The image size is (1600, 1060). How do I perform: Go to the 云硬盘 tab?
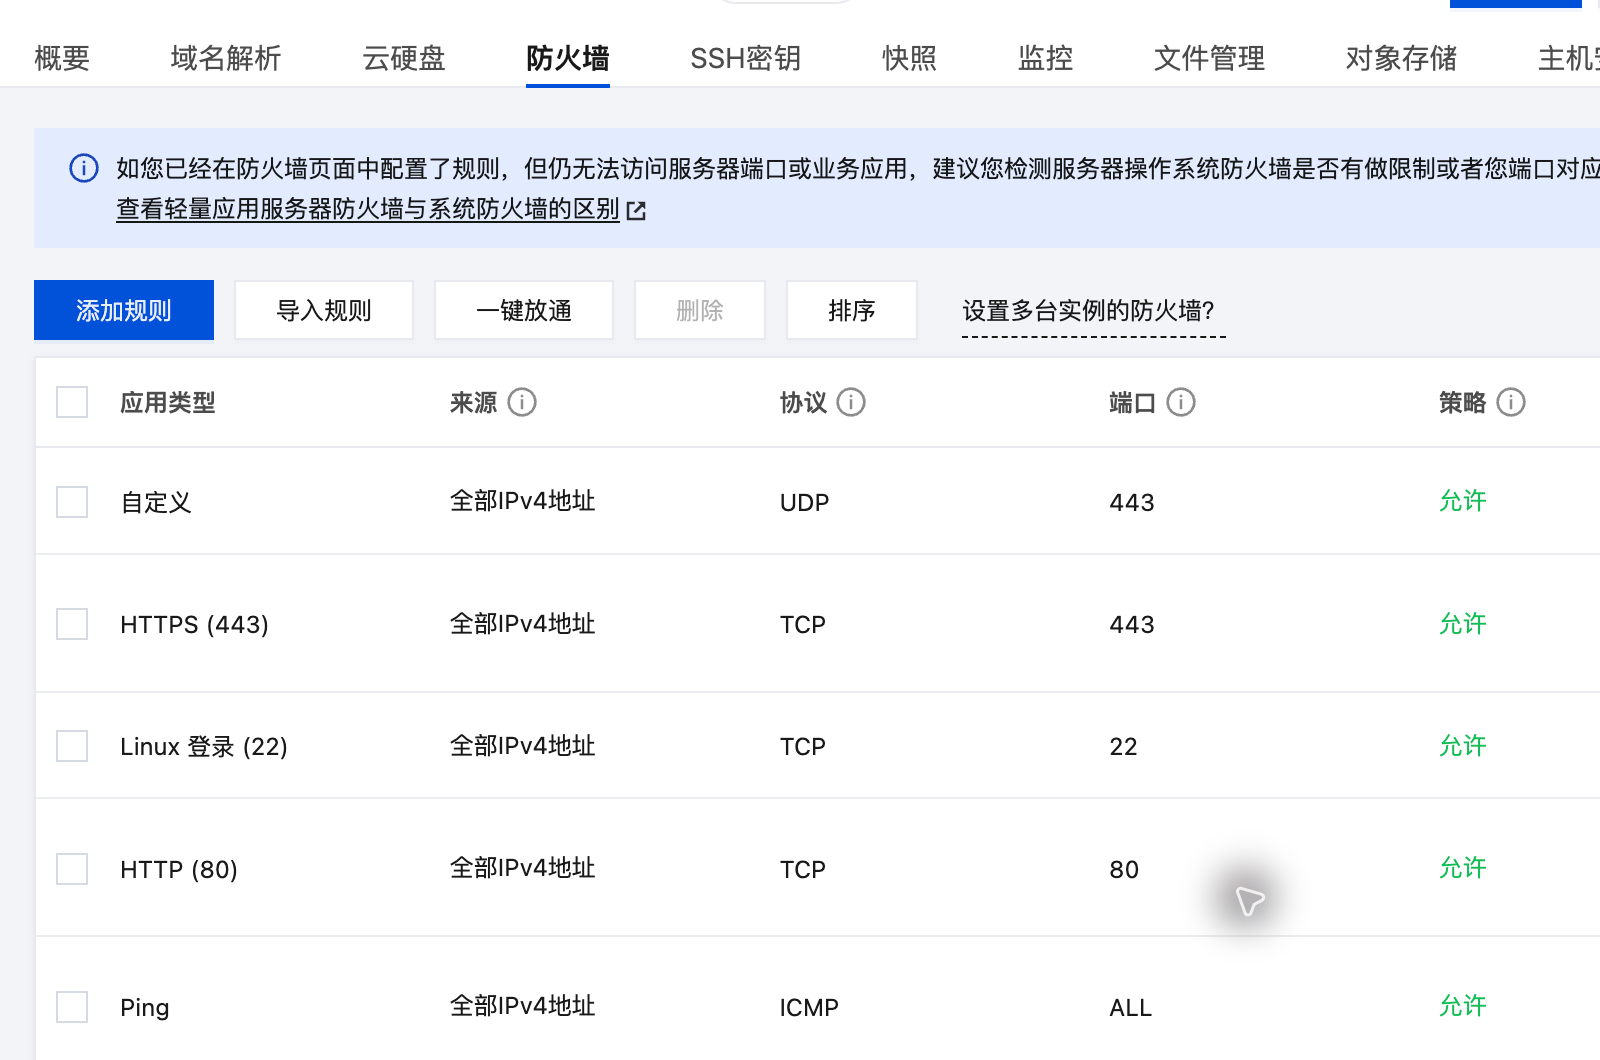point(404,58)
